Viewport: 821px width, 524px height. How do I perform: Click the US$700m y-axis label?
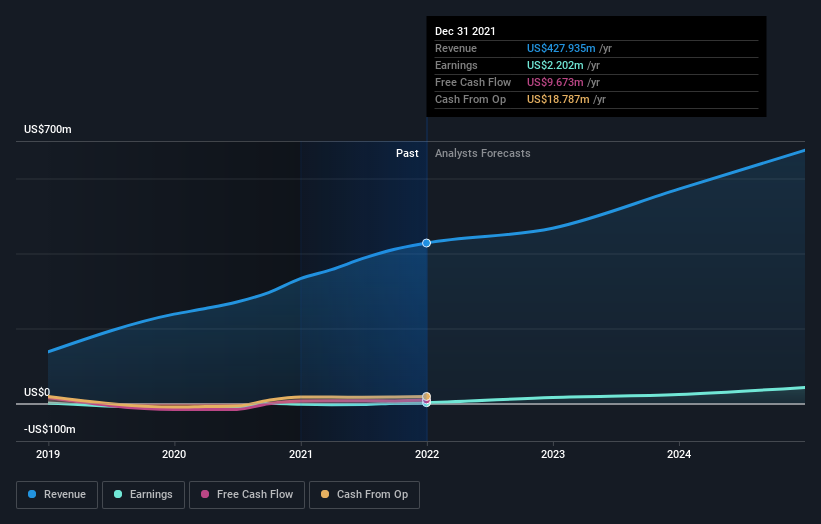point(48,129)
